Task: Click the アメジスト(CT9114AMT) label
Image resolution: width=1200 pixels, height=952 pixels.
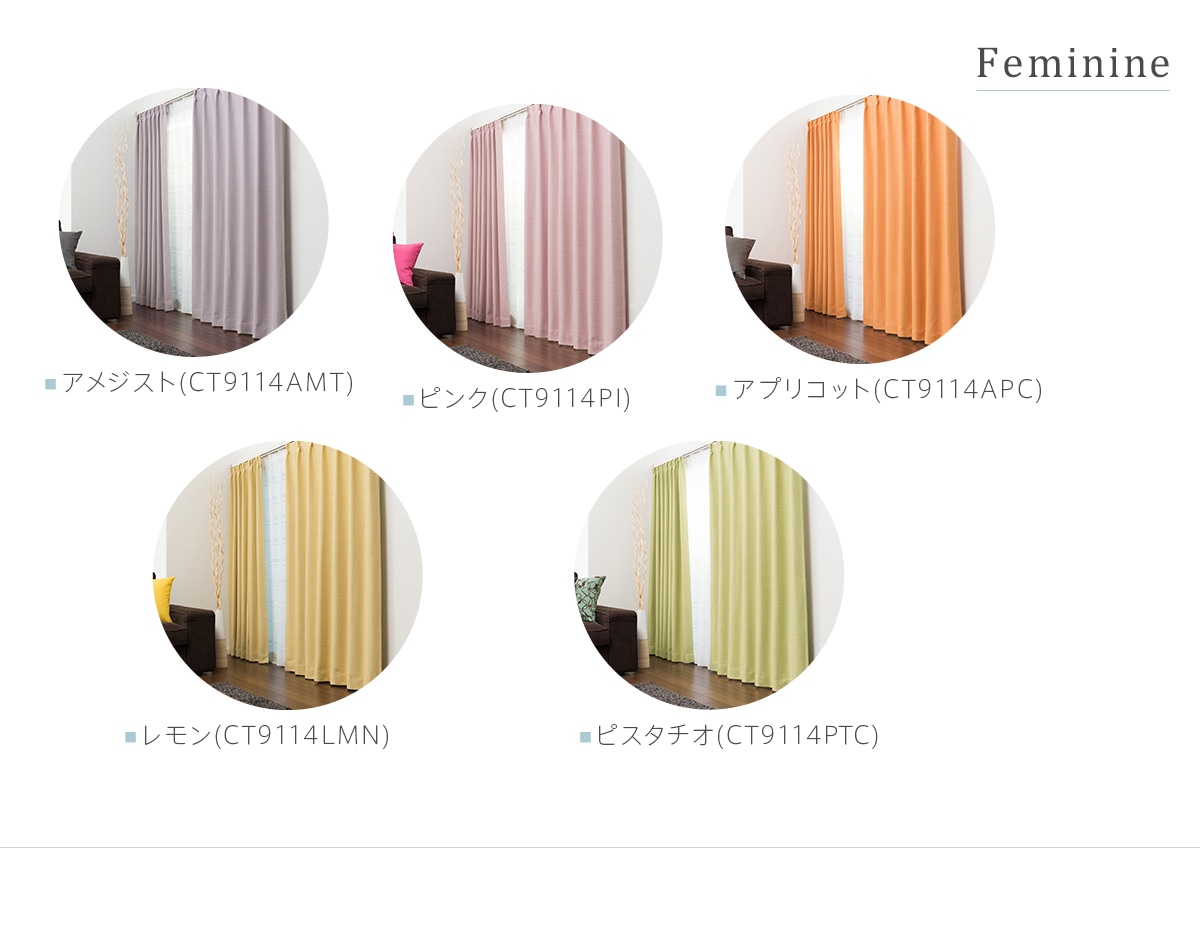Action: coord(208,383)
